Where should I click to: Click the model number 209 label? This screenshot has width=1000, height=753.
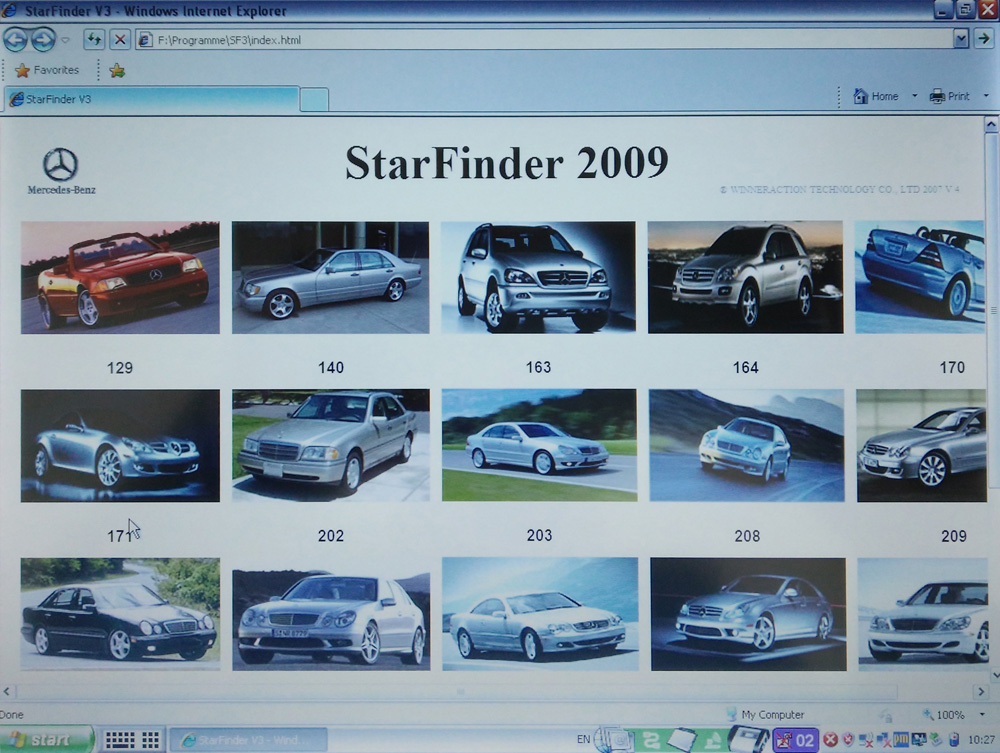point(954,536)
